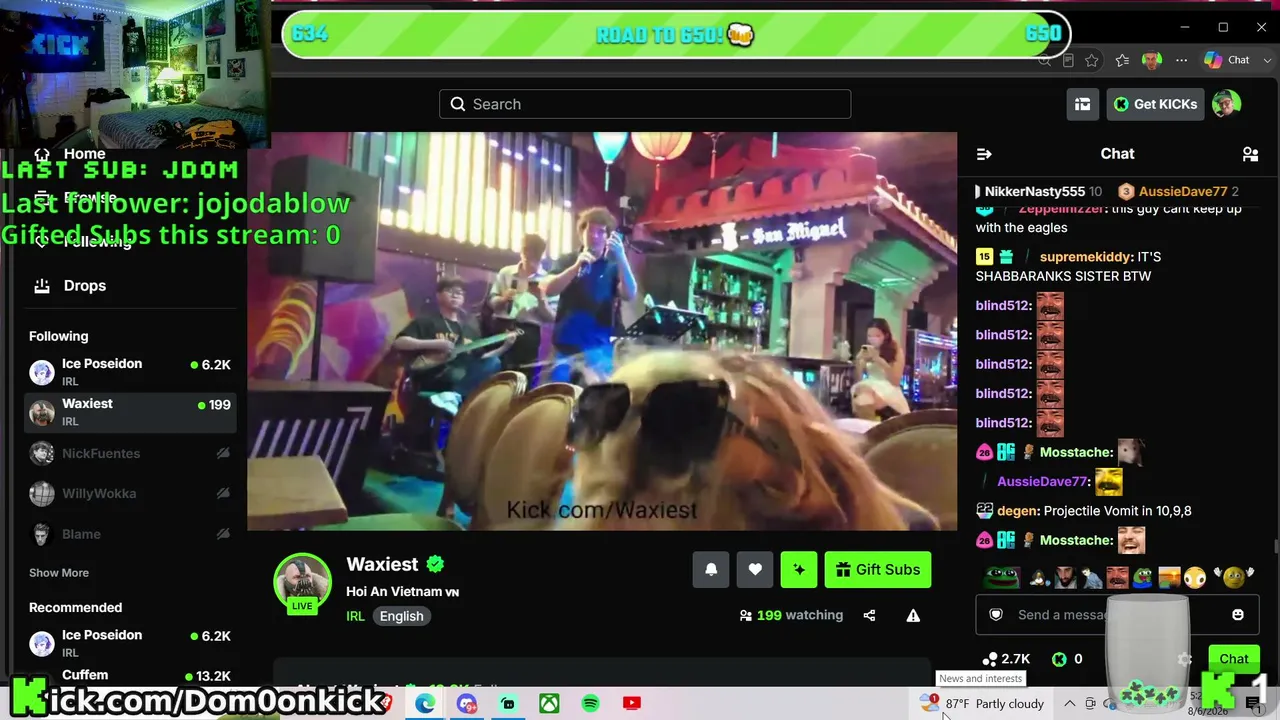The height and width of the screenshot is (720, 1280).
Task: Open Spotify from the taskbar
Action: [x=590, y=704]
